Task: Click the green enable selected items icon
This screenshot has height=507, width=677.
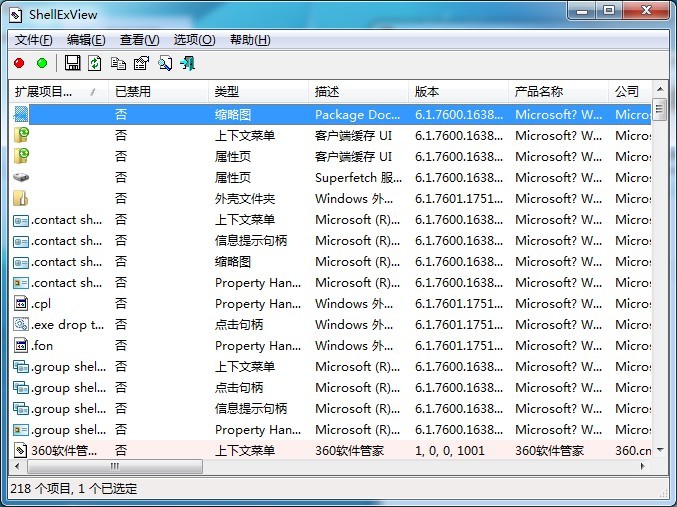Action: (42, 63)
